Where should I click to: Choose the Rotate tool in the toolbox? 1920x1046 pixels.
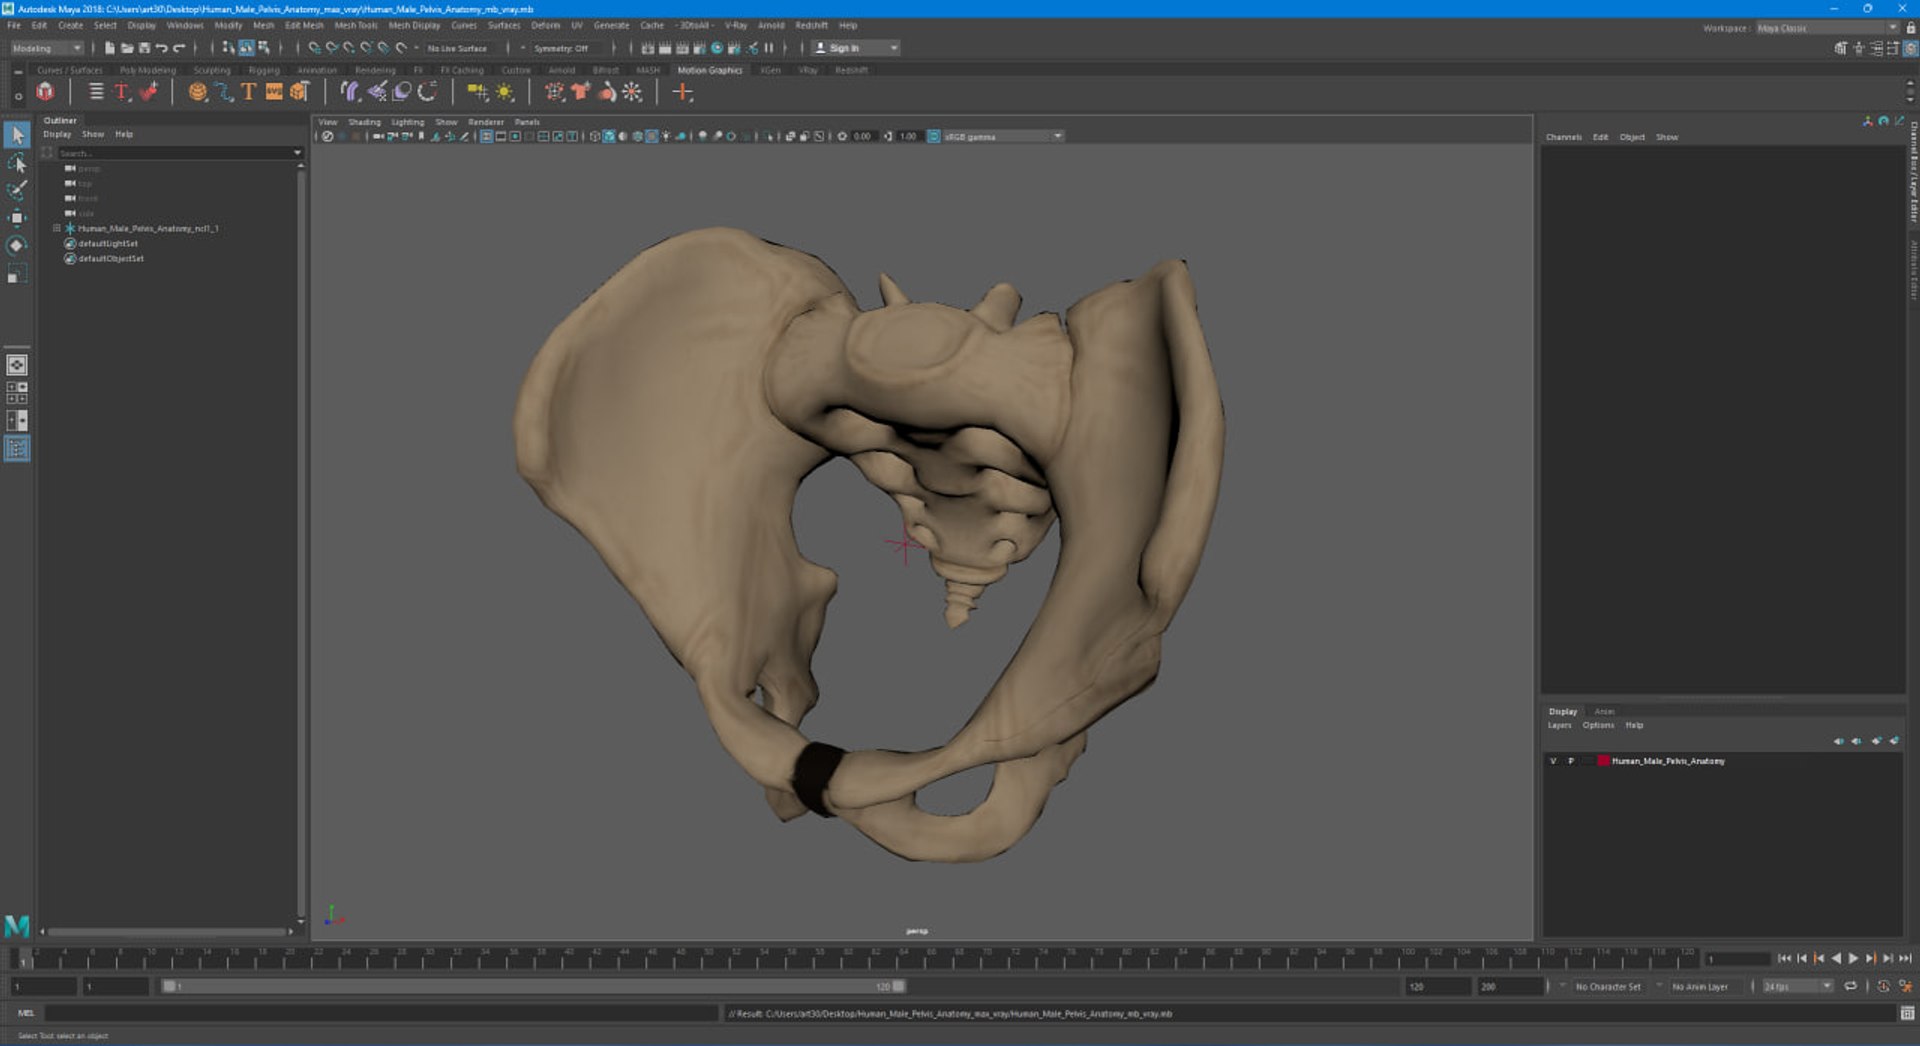pos(17,246)
